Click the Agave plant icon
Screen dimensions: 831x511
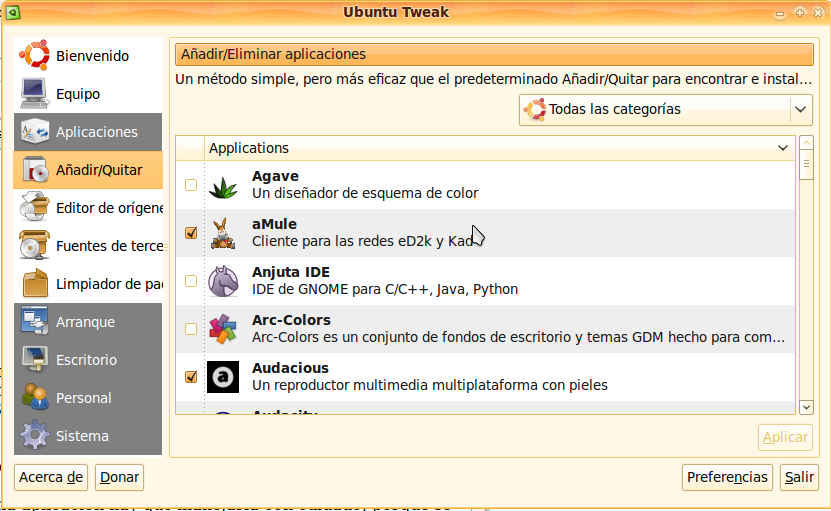pyautogui.click(x=223, y=186)
